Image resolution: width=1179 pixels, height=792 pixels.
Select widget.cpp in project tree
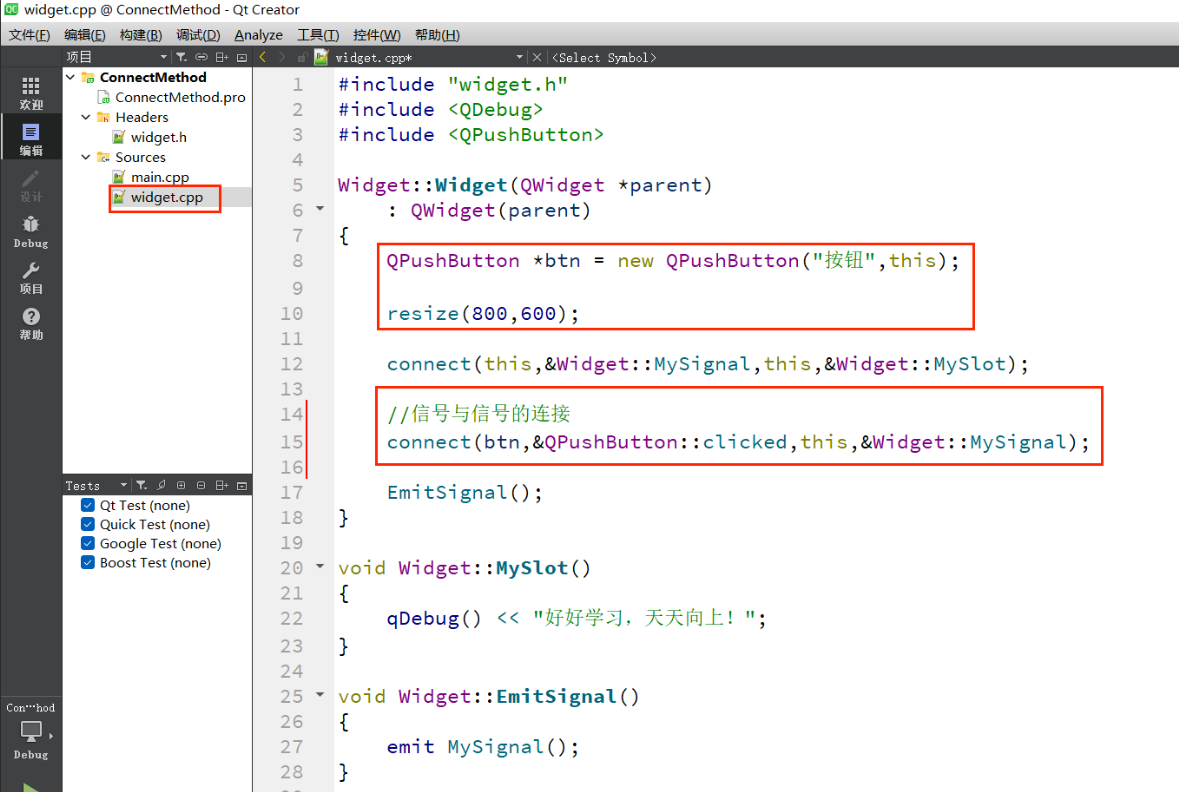[167, 197]
